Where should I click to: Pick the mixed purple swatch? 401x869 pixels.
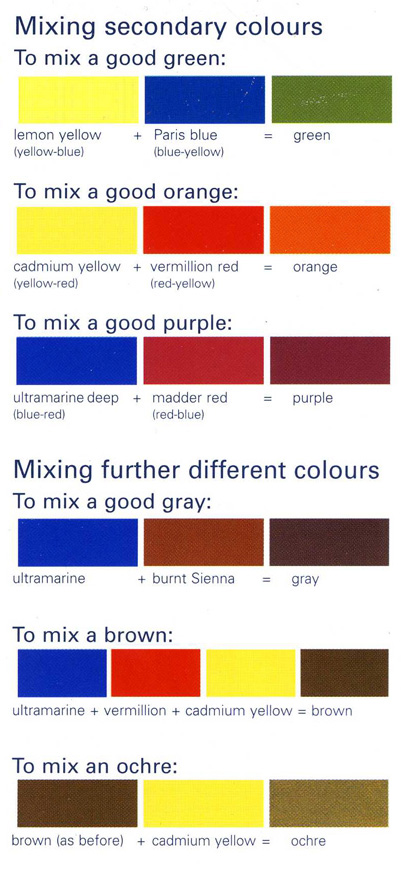[330, 361]
